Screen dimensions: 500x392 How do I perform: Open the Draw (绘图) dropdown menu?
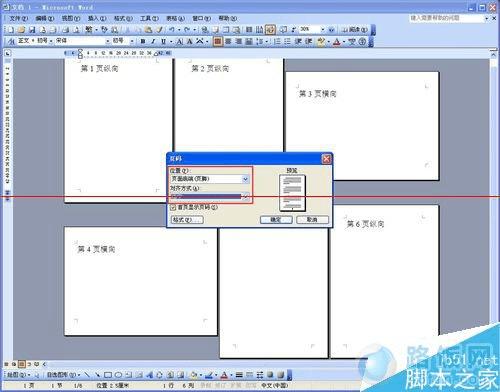(18, 375)
